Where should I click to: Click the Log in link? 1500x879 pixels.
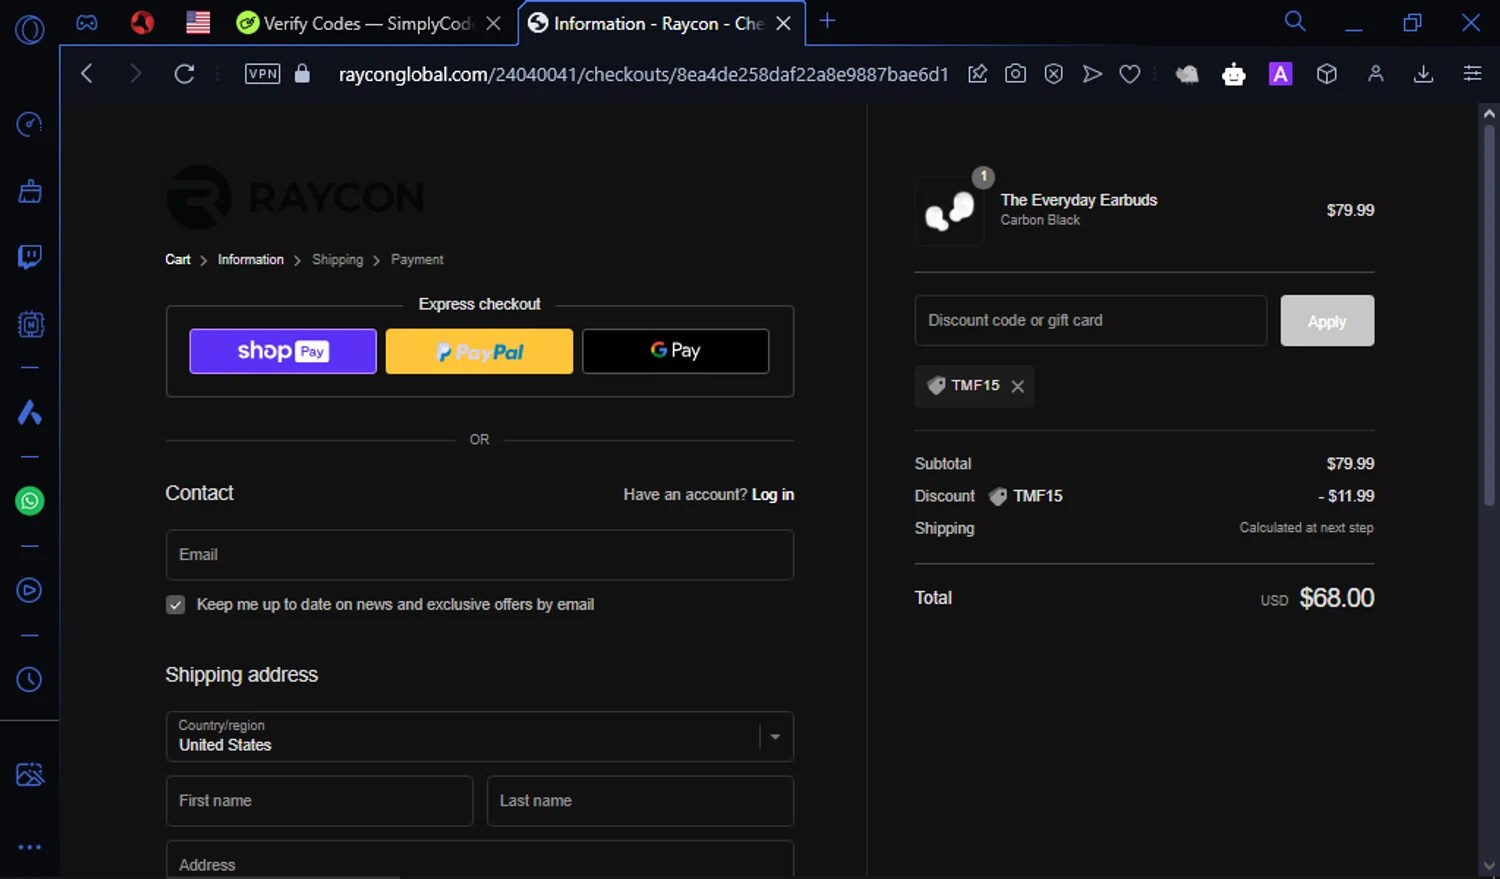click(x=773, y=494)
